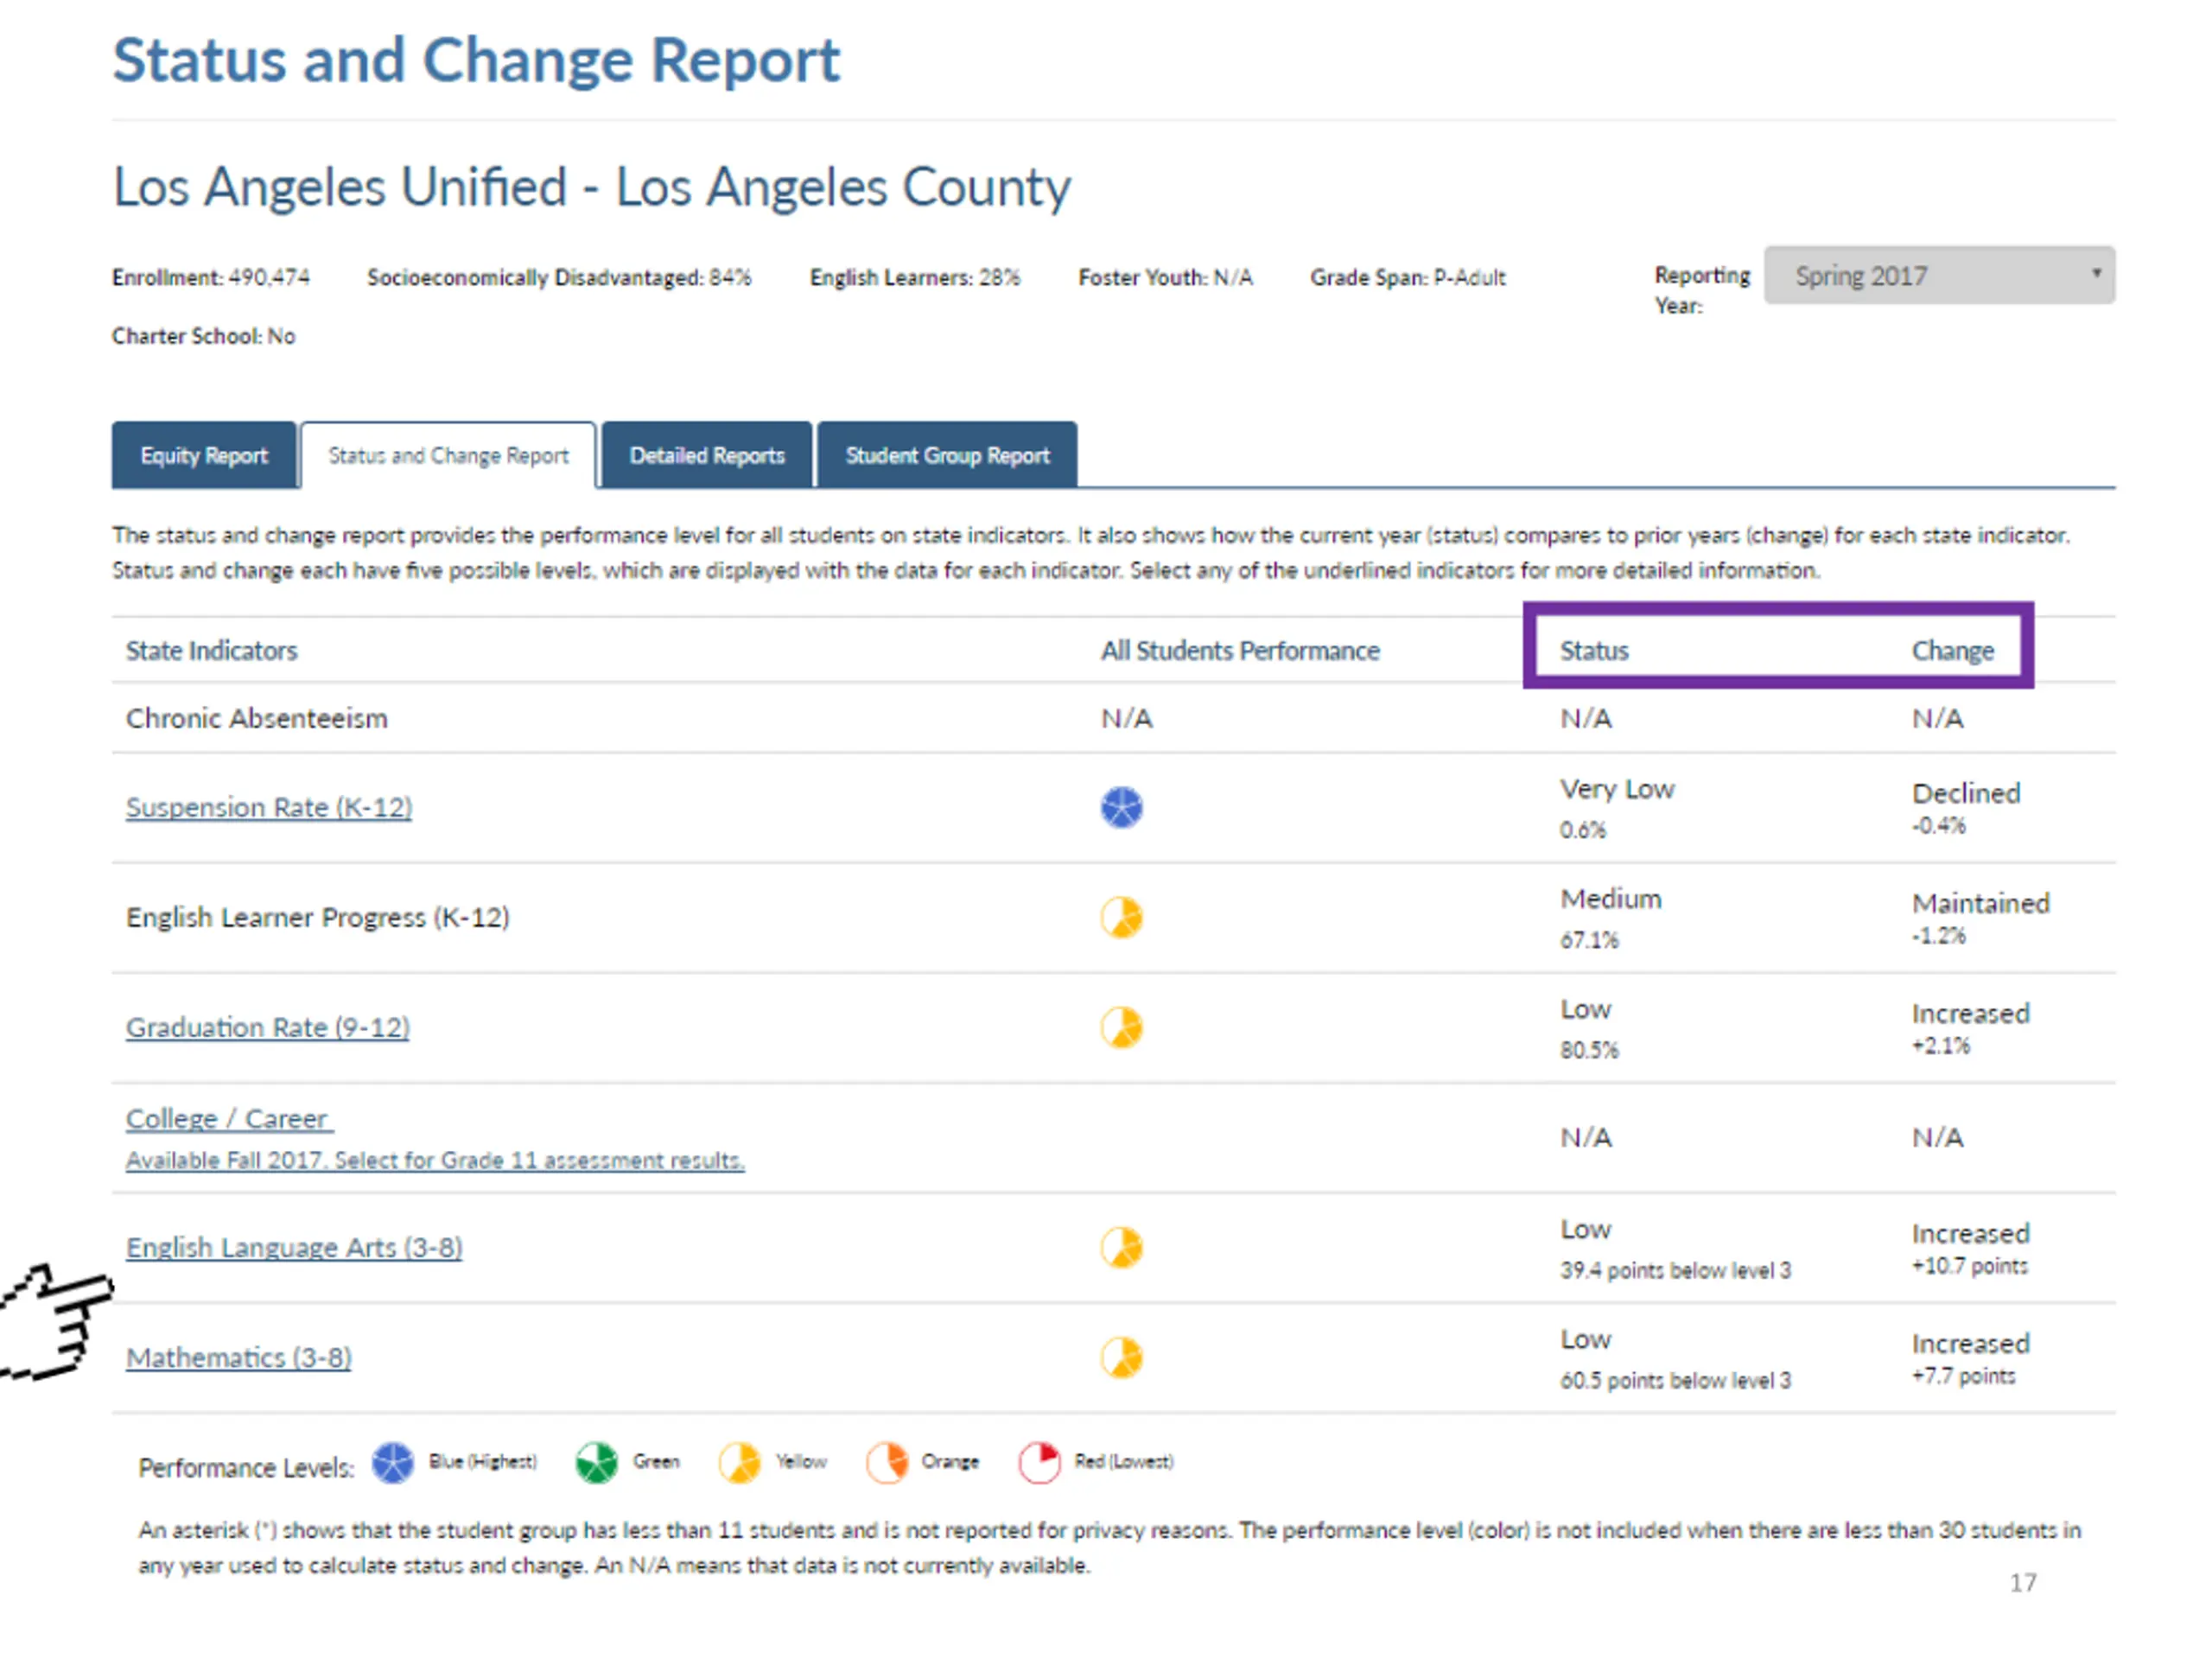The height and width of the screenshot is (1659, 2212).
Task: Click the Medium status for English Learner Progress
Action: click(1611, 899)
